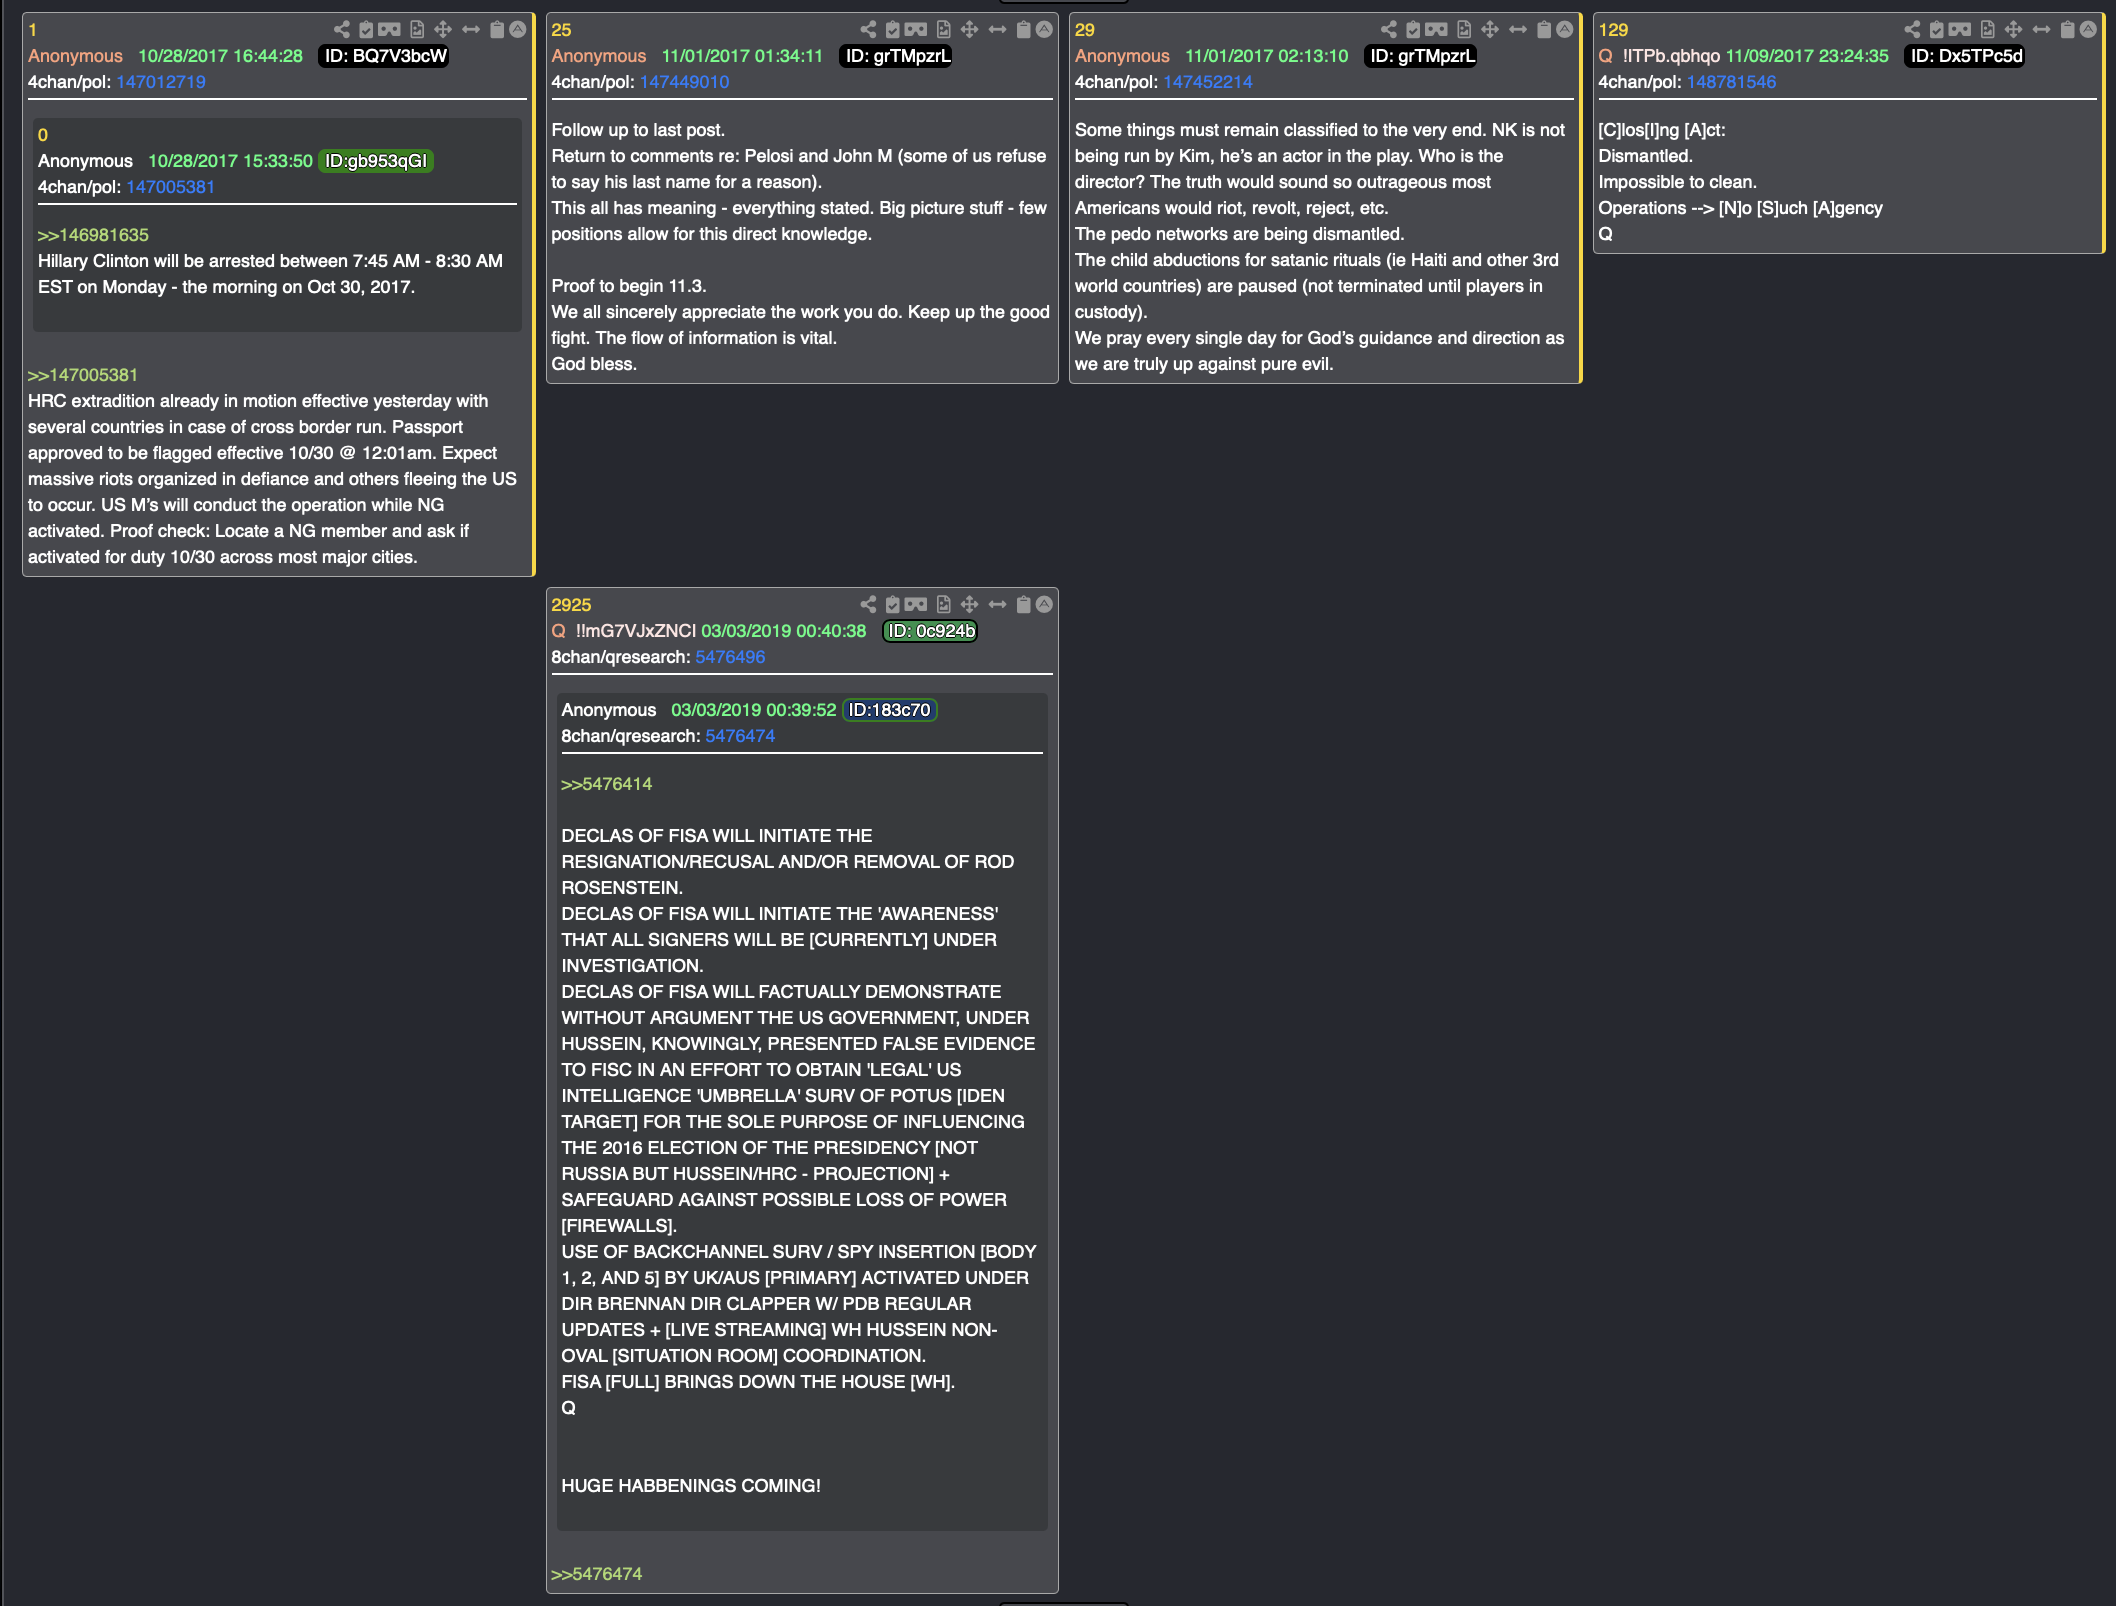Click the ID:gb953qGl green badge
2116x1606 pixels.
pyautogui.click(x=376, y=161)
